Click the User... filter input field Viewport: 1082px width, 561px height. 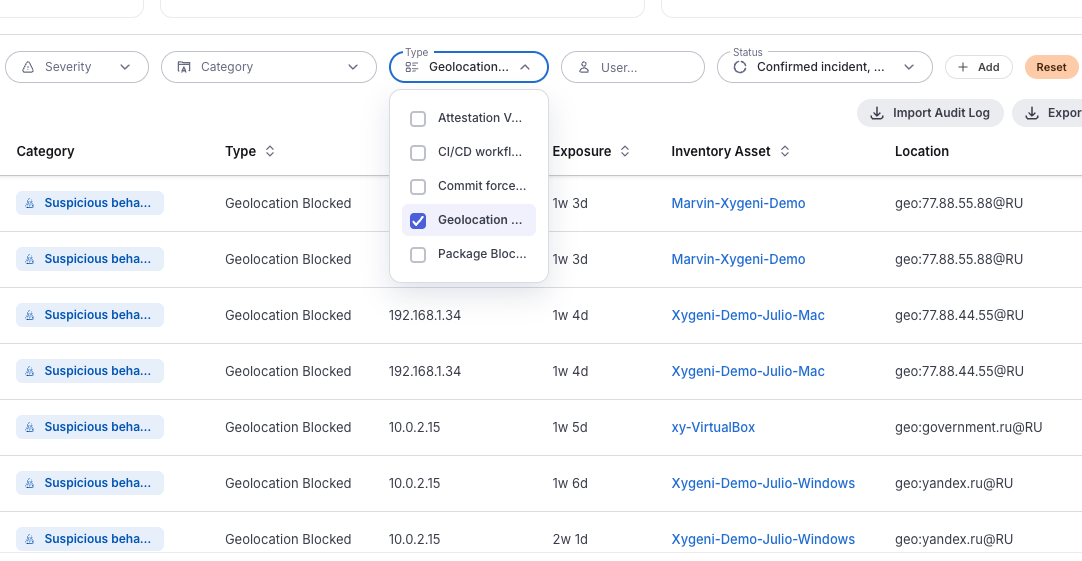[633, 67]
